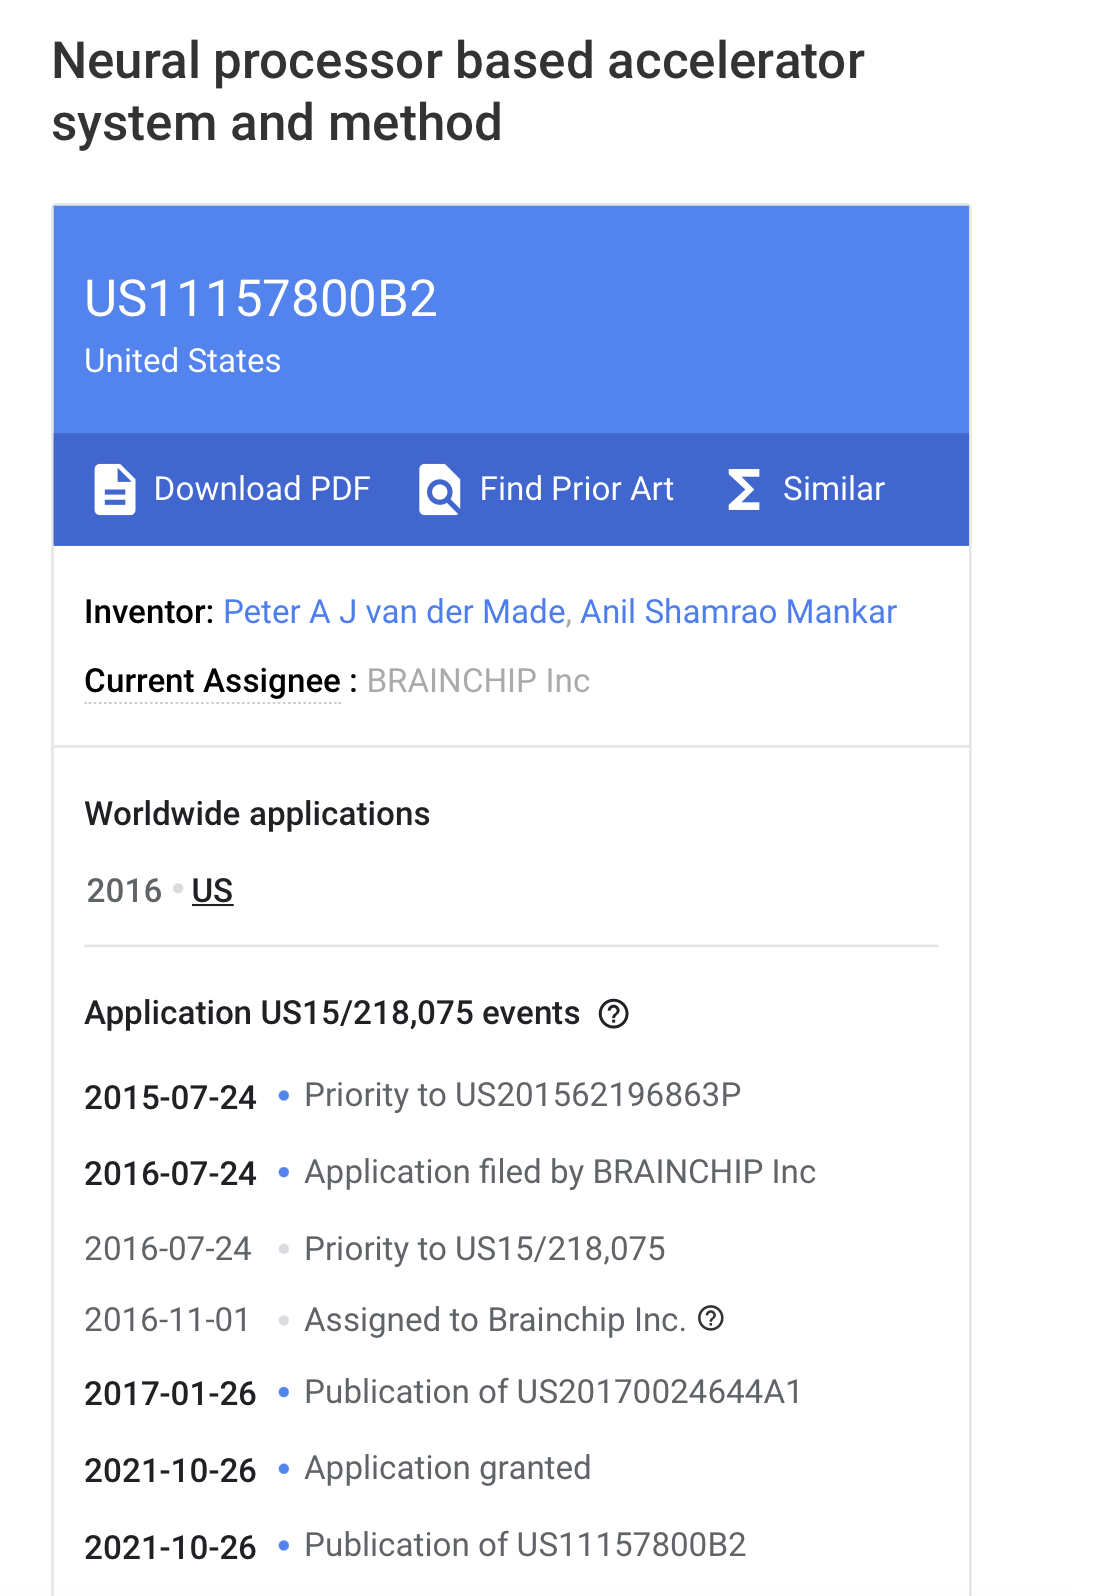Click Priority to US201562196863P event
1117x1596 pixels.
point(523,1095)
